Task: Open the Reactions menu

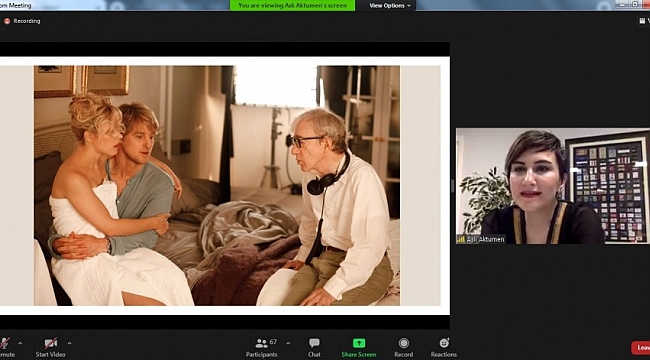Action: coord(444,348)
